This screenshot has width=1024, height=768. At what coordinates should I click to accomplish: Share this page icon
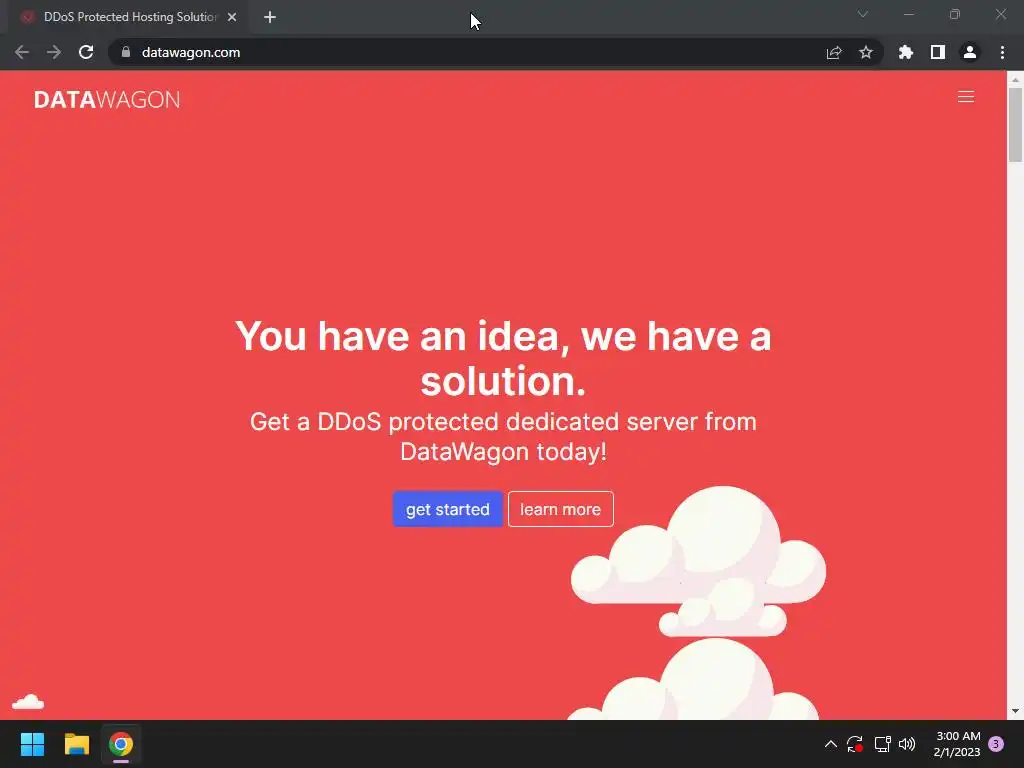click(x=834, y=52)
